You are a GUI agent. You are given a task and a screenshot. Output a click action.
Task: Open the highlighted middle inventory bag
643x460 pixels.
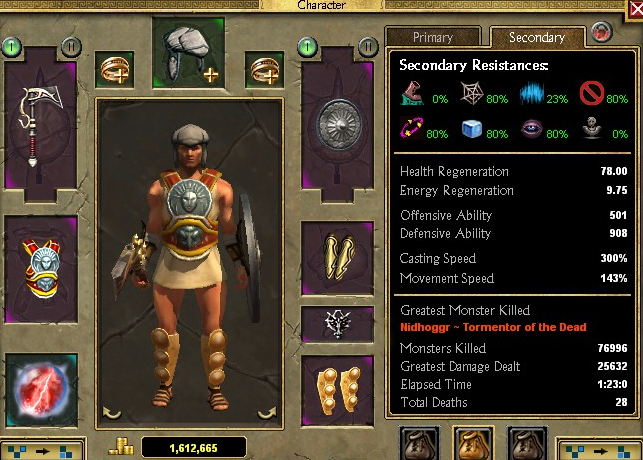click(x=473, y=444)
